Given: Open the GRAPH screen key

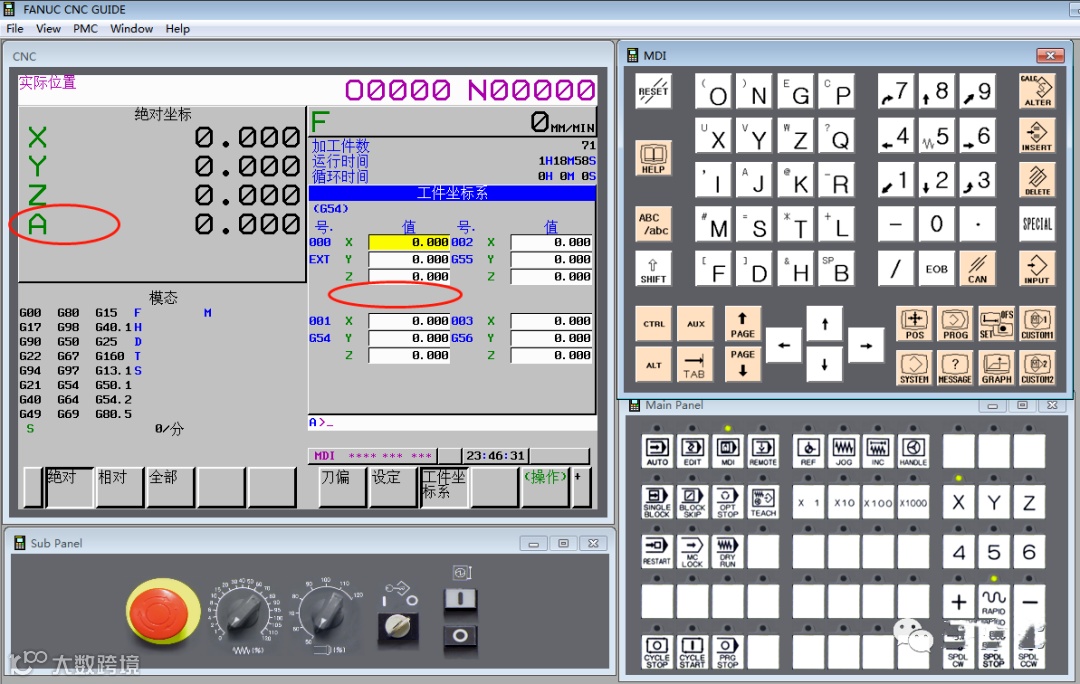Looking at the screenshot, I should [x=996, y=368].
